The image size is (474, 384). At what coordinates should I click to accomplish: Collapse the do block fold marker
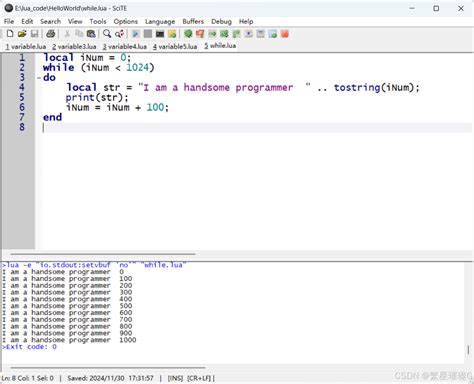coord(39,78)
